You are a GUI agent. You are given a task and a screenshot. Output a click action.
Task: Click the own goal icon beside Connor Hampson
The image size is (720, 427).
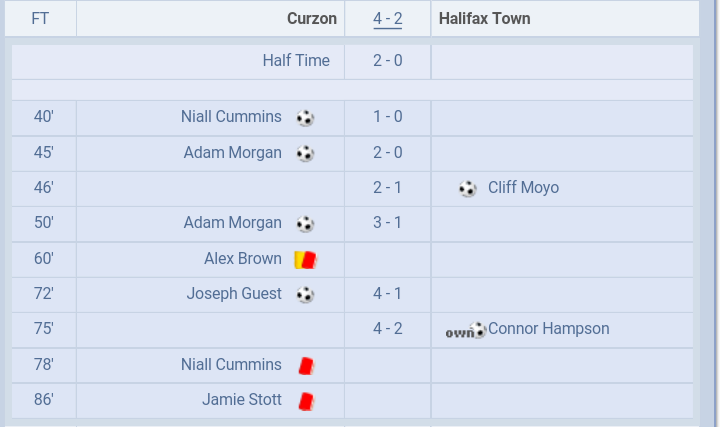(x=466, y=330)
